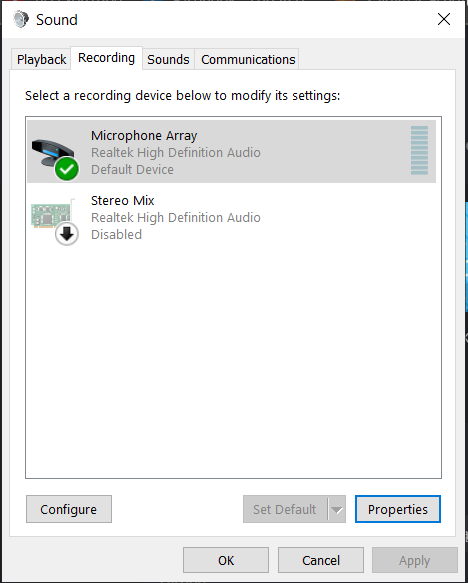Select the Stereo Mix device name
The height and width of the screenshot is (583, 468).
(123, 200)
